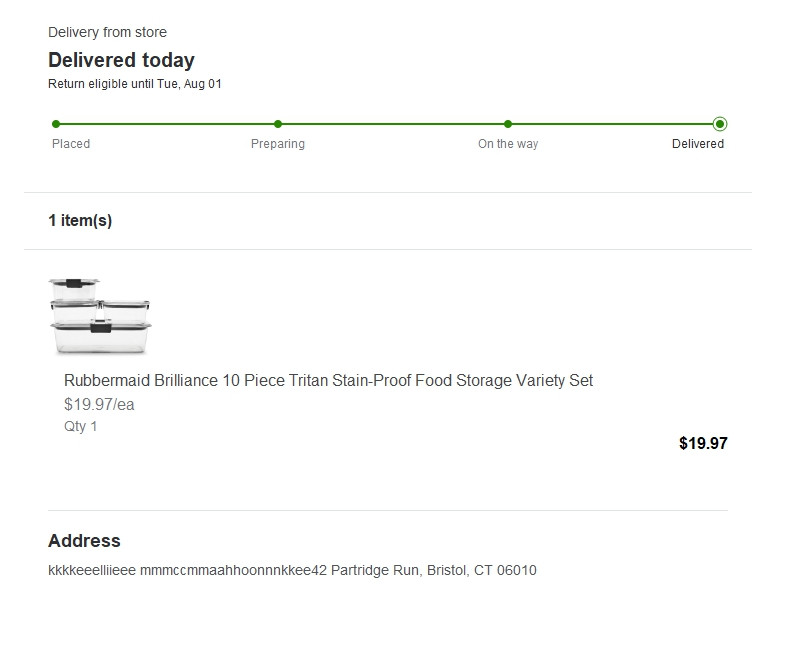Screen dimensions: 800x646
Task: Click the green progress line between Preparing and On the way
Action: pyautogui.click(x=392, y=124)
